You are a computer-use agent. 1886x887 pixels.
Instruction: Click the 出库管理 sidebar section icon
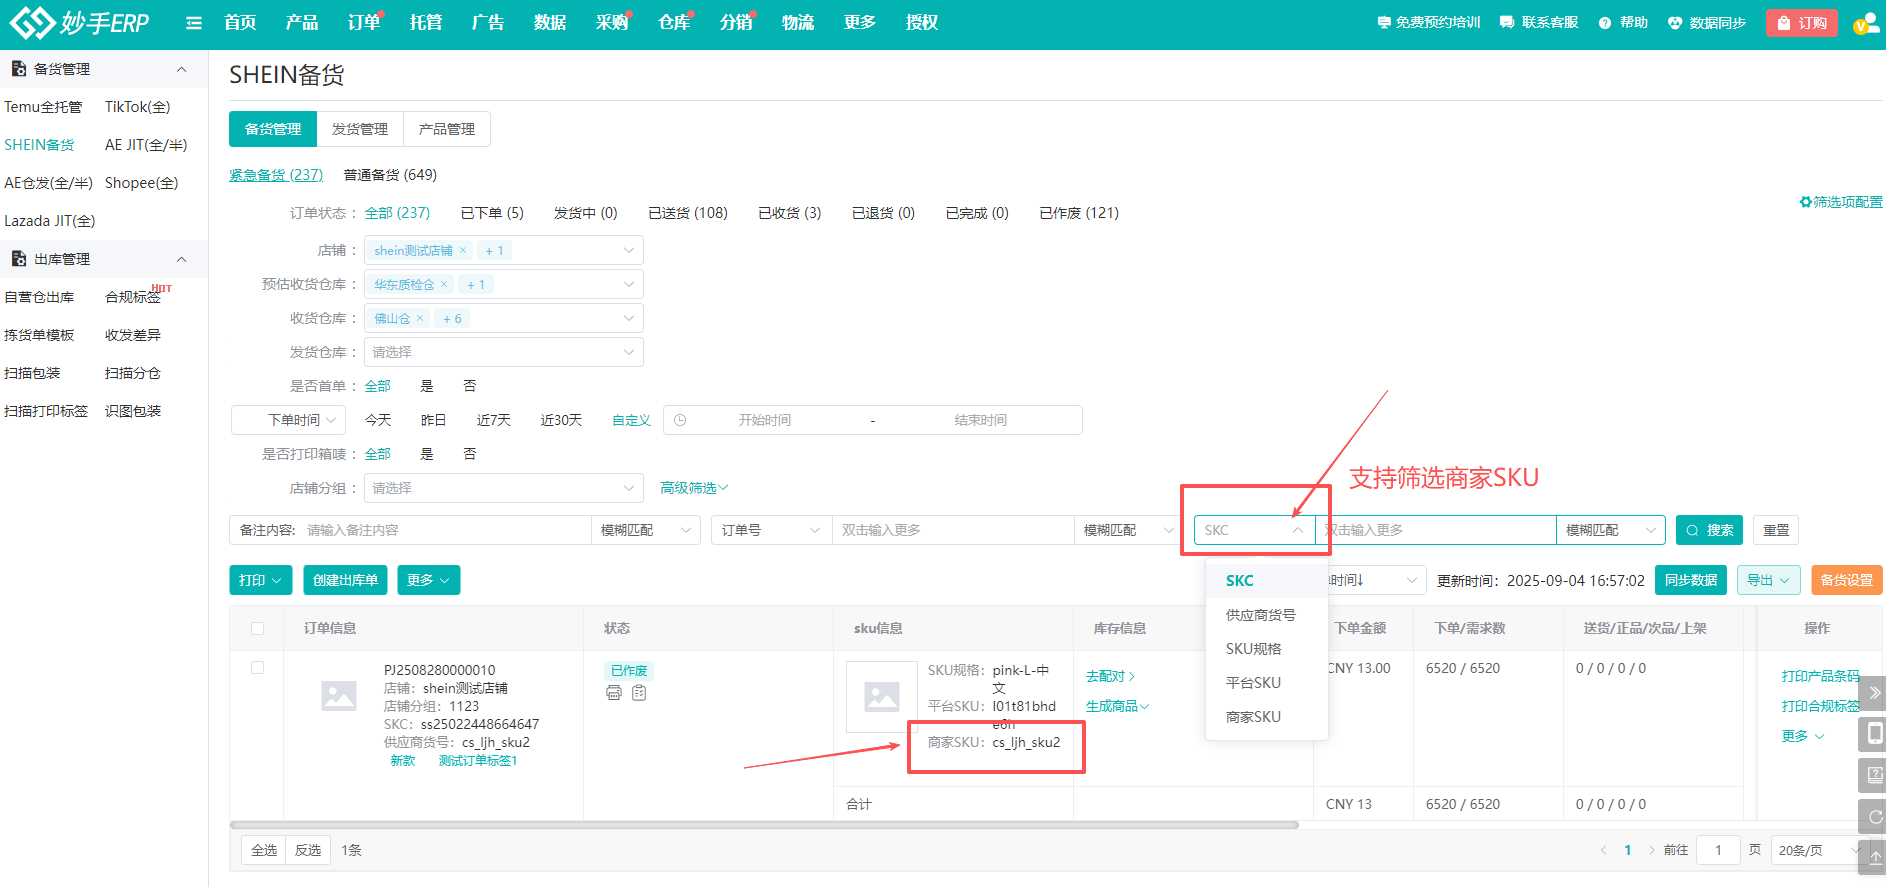pyautogui.click(x=18, y=259)
